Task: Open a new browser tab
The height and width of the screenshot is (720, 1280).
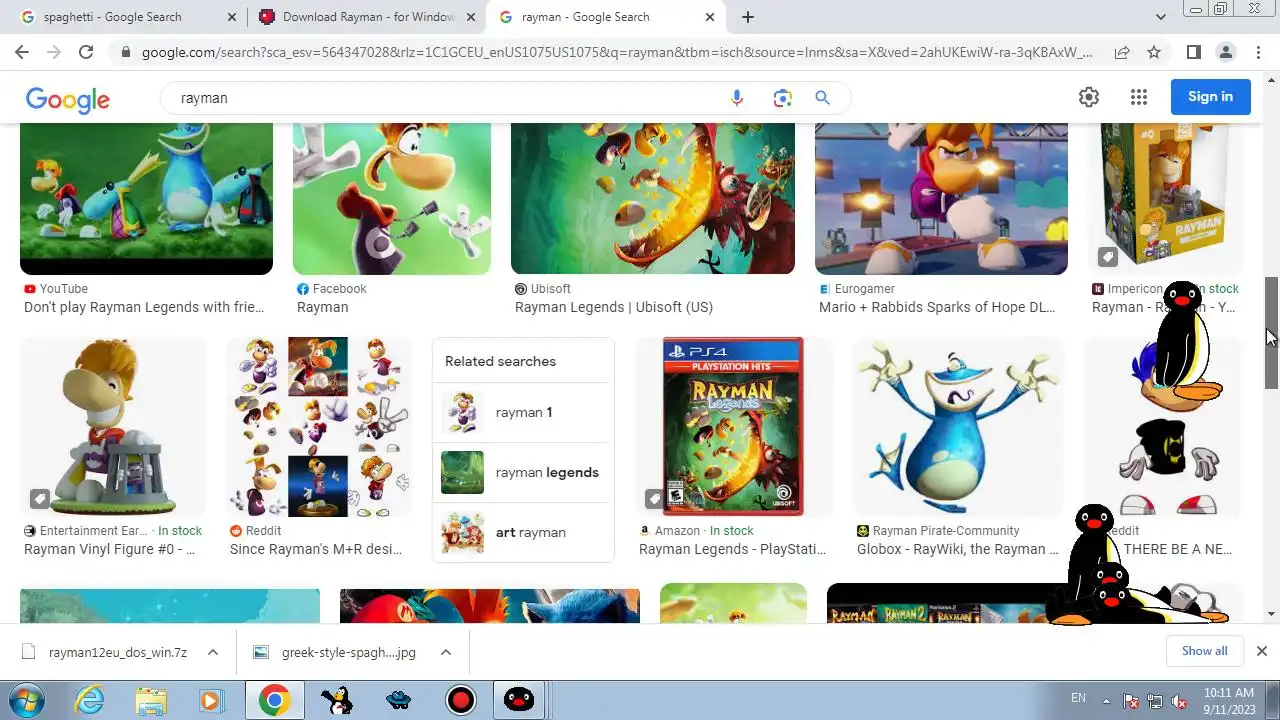Action: coord(748,17)
